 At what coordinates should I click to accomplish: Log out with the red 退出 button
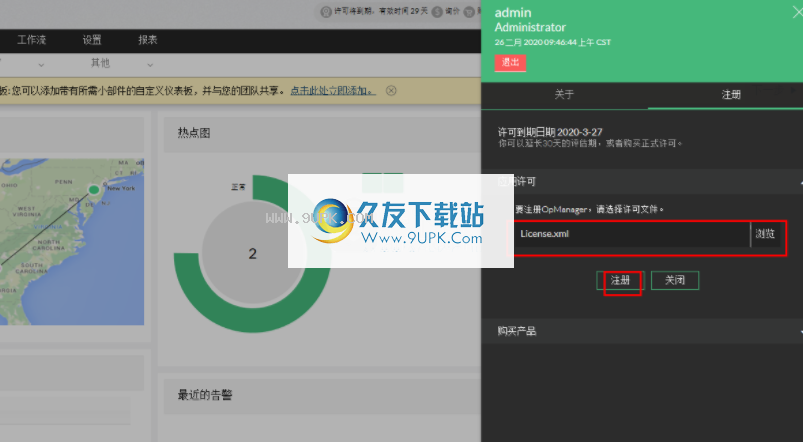[x=510, y=62]
